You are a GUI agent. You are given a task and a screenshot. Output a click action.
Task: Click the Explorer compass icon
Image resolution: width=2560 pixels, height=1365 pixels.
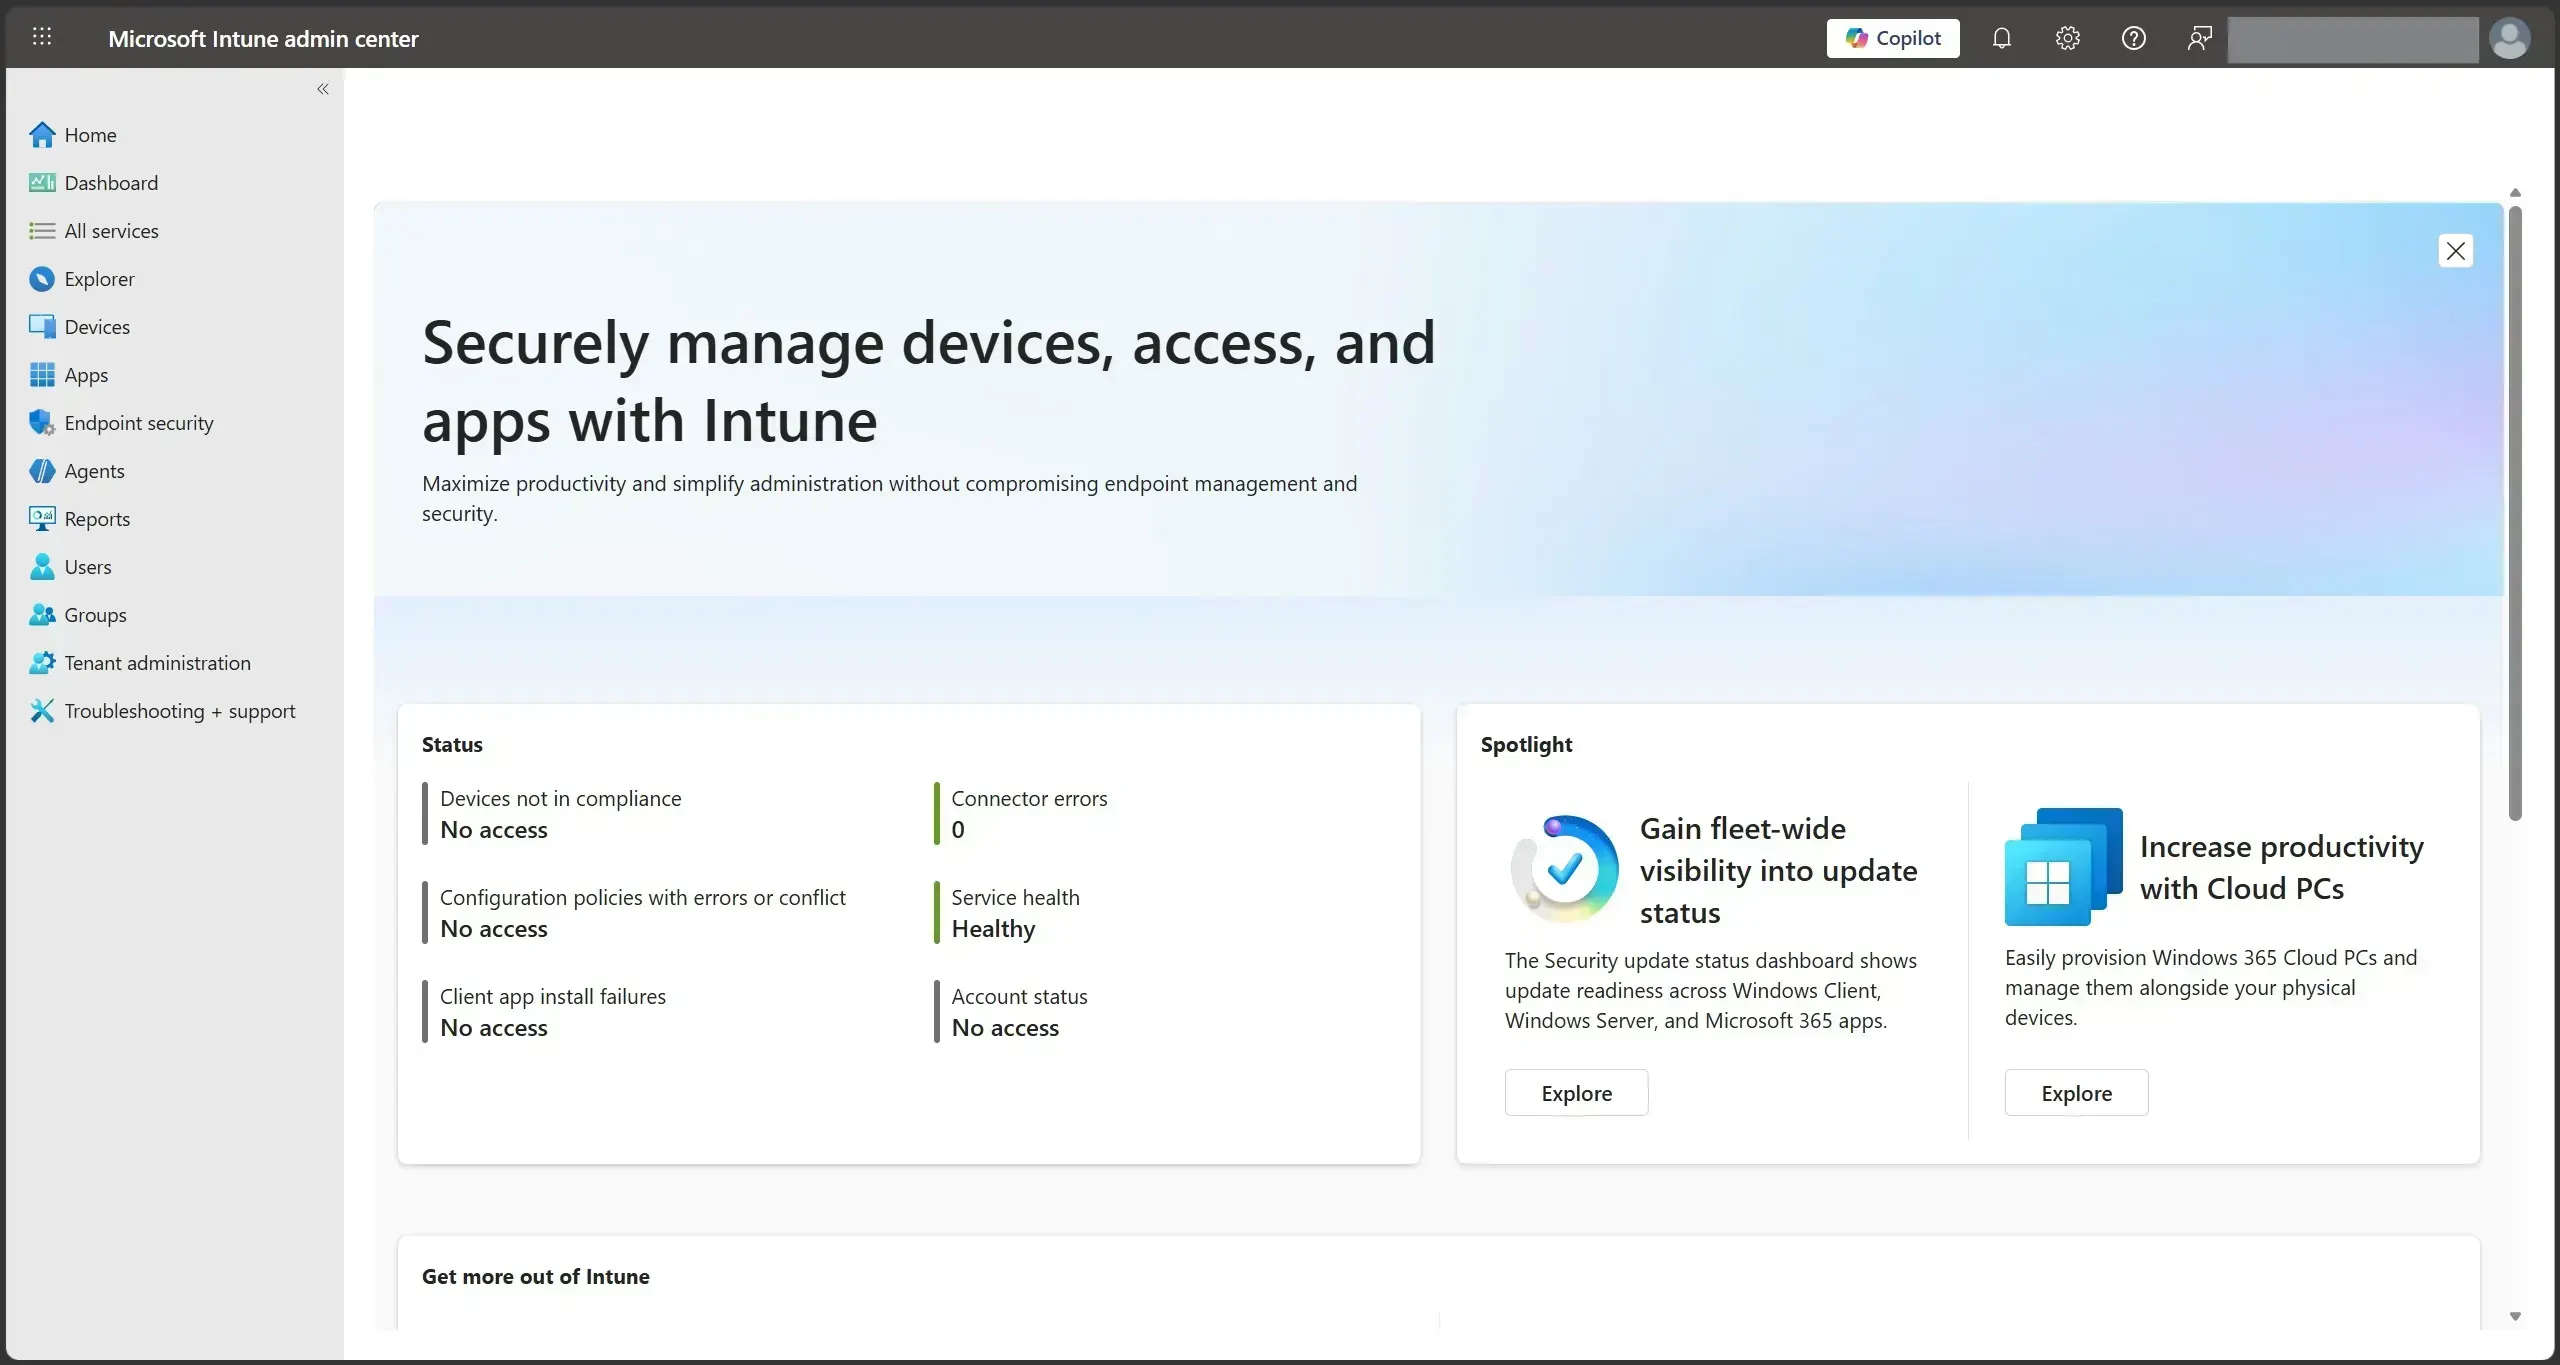tap(42, 279)
